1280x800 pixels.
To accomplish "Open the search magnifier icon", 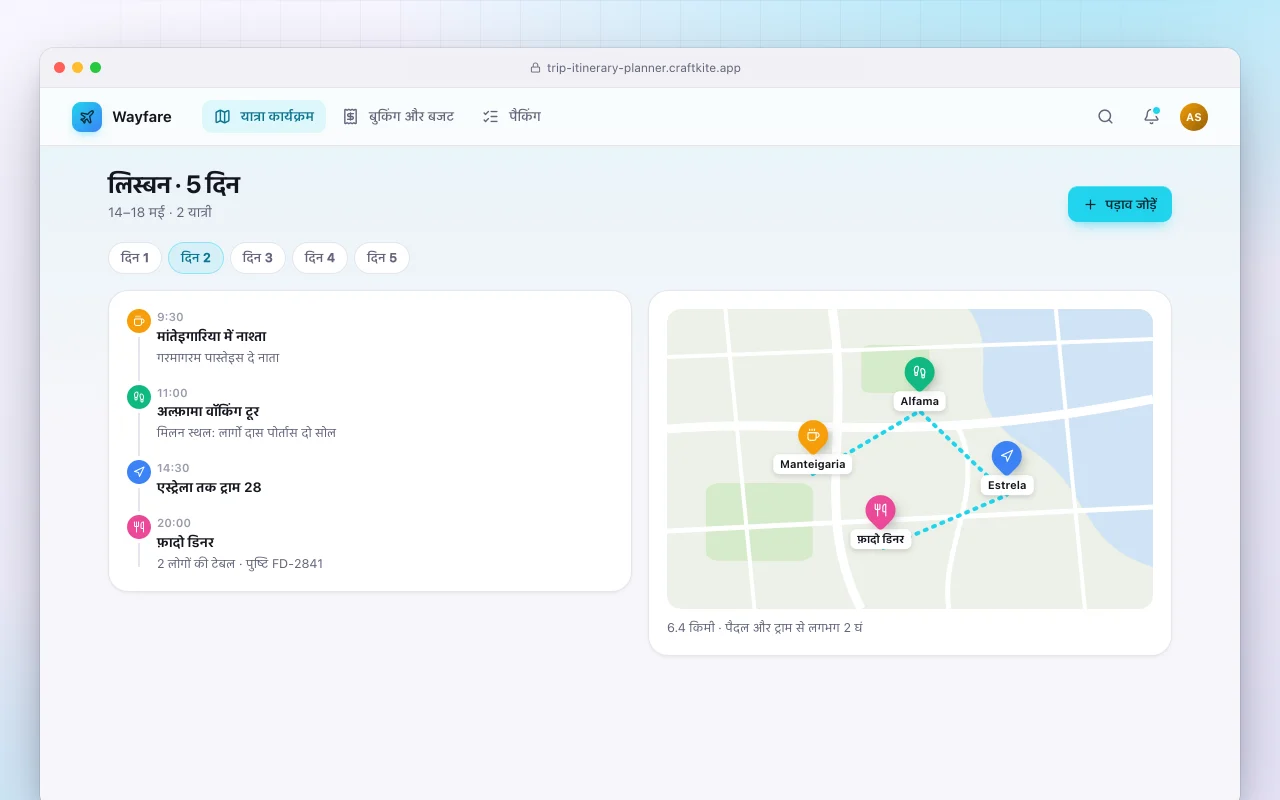I will (1105, 117).
